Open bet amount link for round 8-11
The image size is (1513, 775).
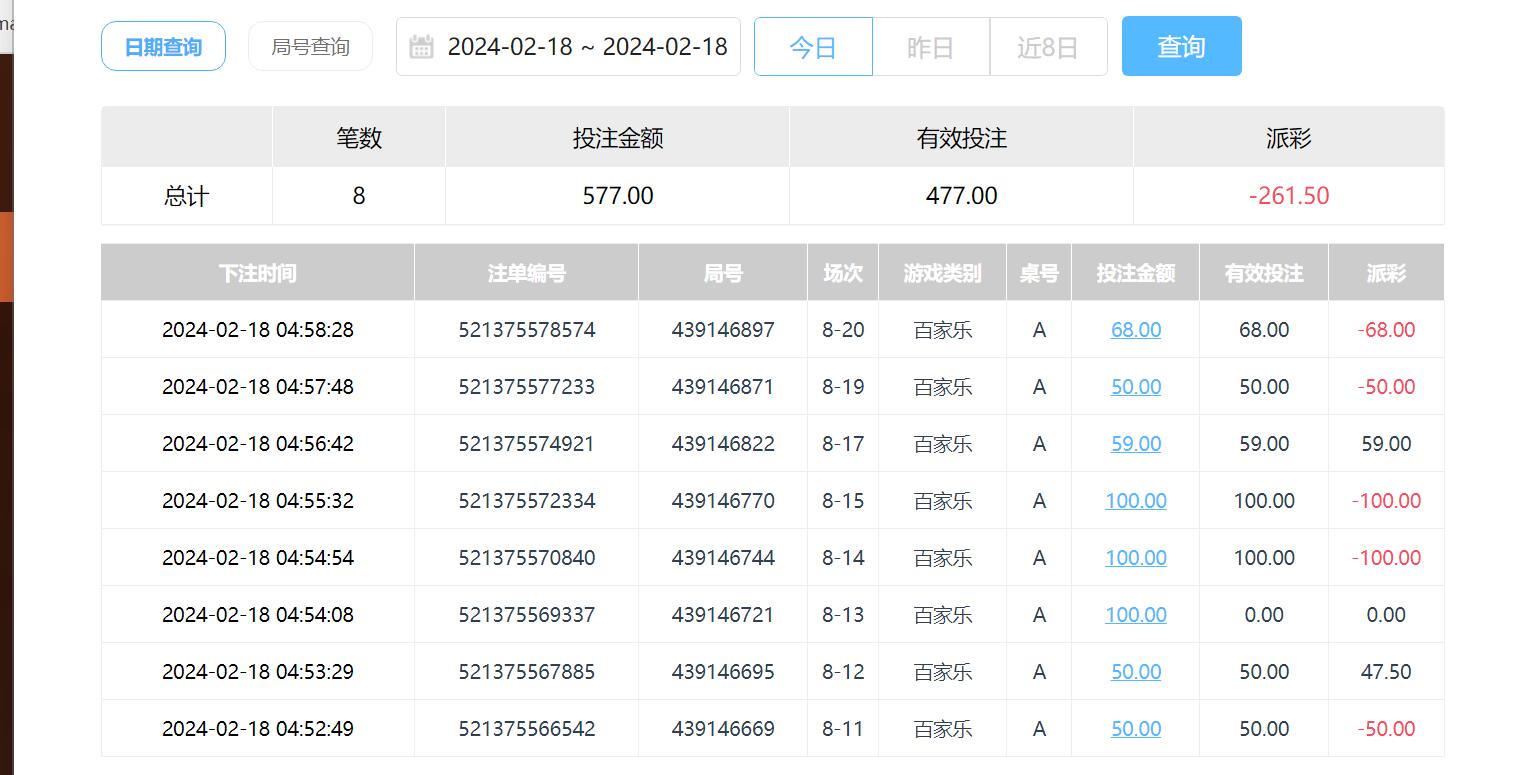pos(1135,729)
